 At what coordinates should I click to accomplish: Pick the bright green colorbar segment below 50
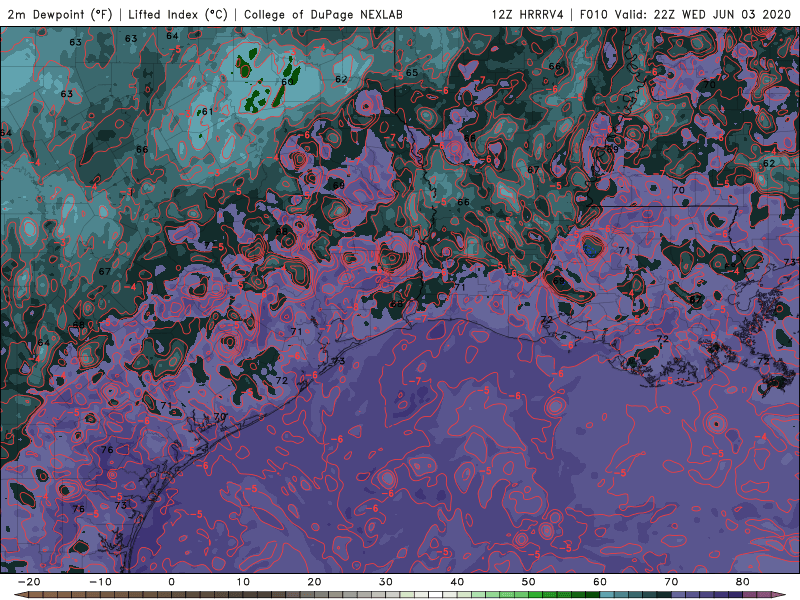point(536,595)
